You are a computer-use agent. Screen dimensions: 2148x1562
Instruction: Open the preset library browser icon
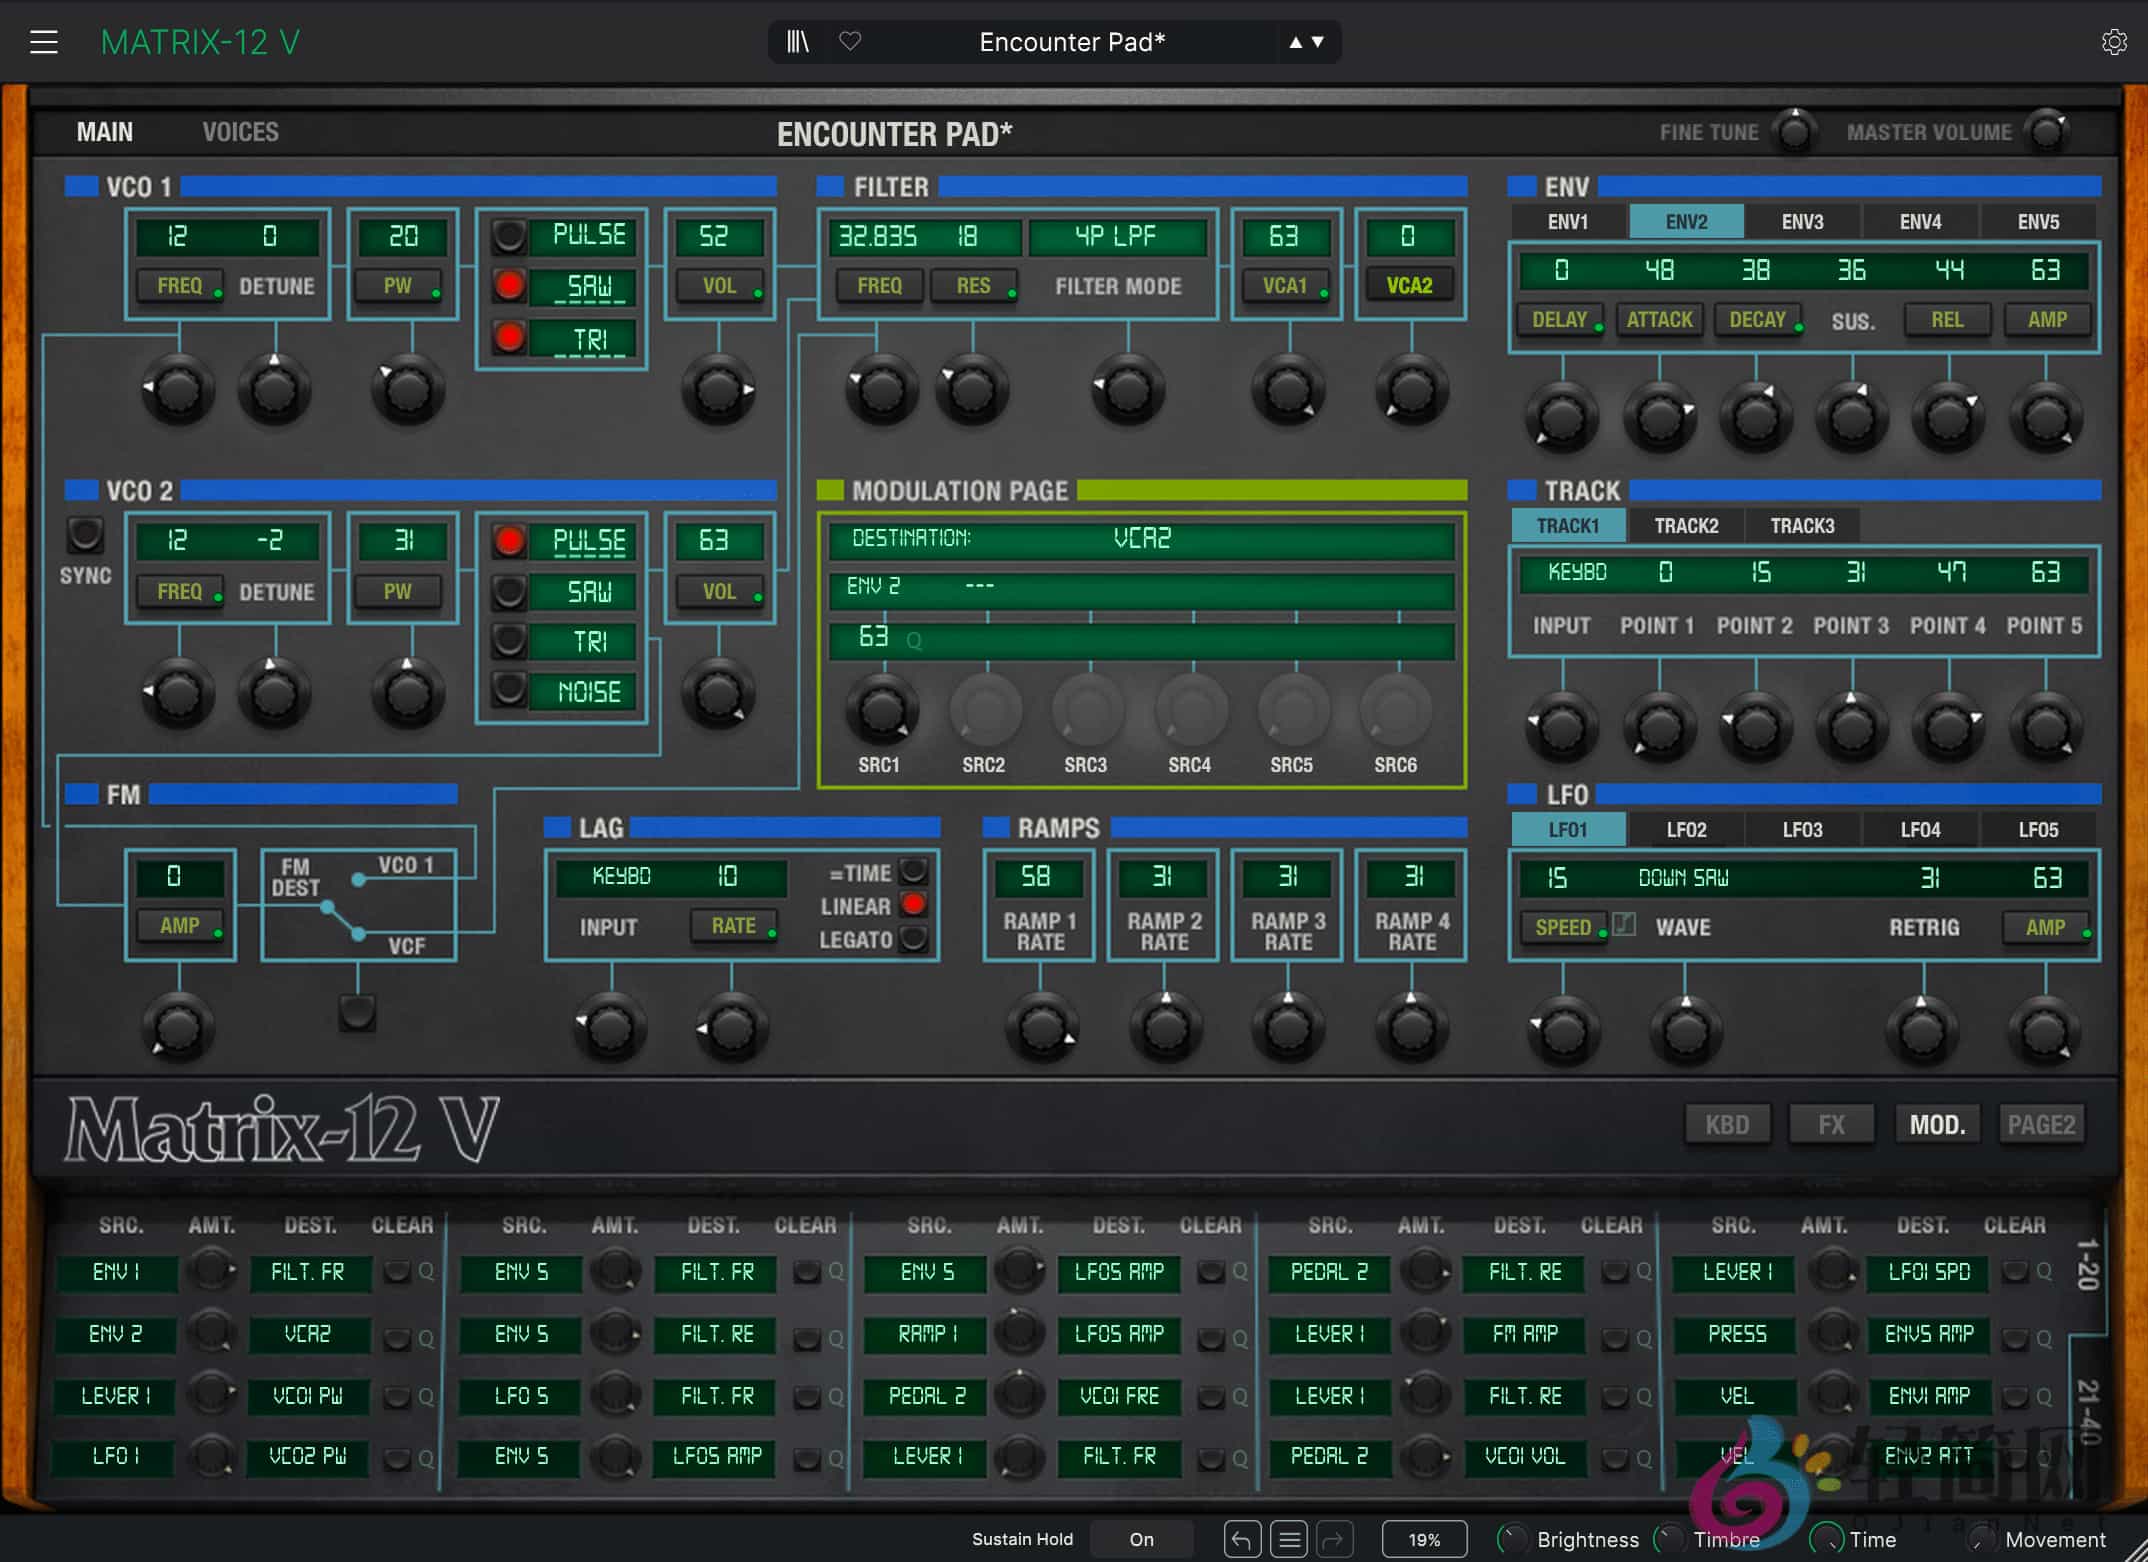tap(798, 42)
